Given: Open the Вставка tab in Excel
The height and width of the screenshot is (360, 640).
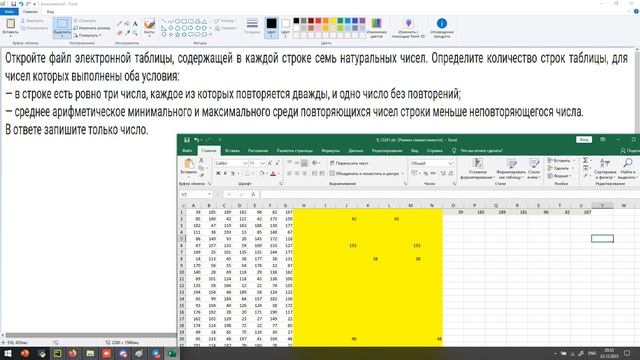Looking at the screenshot, I should 232,151.
